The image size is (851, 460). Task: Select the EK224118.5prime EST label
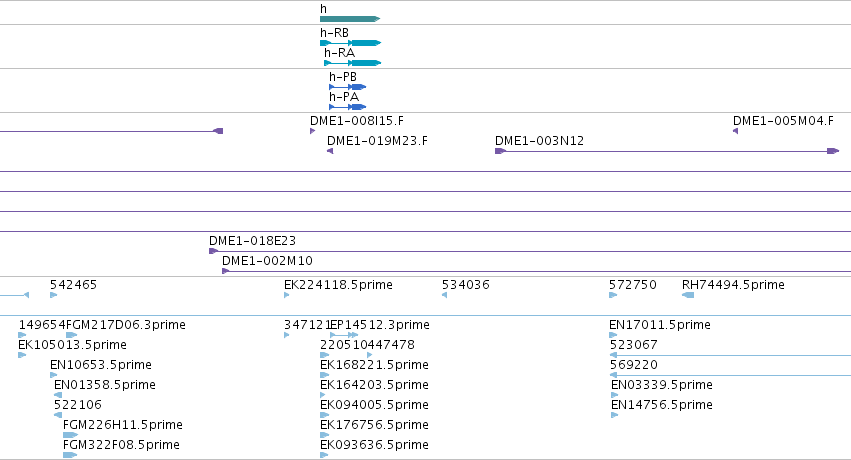click(x=338, y=285)
